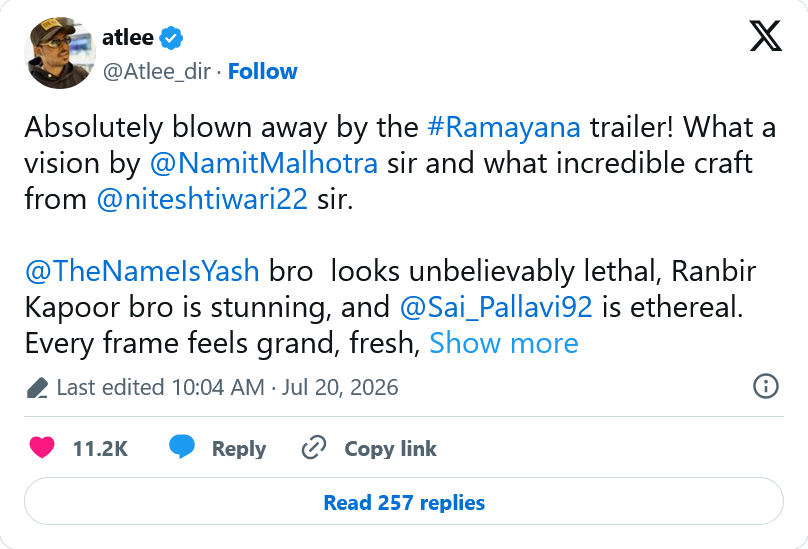Open the @TheNameIsYash mention link
Viewport: 808px width, 549px height.
(142, 271)
